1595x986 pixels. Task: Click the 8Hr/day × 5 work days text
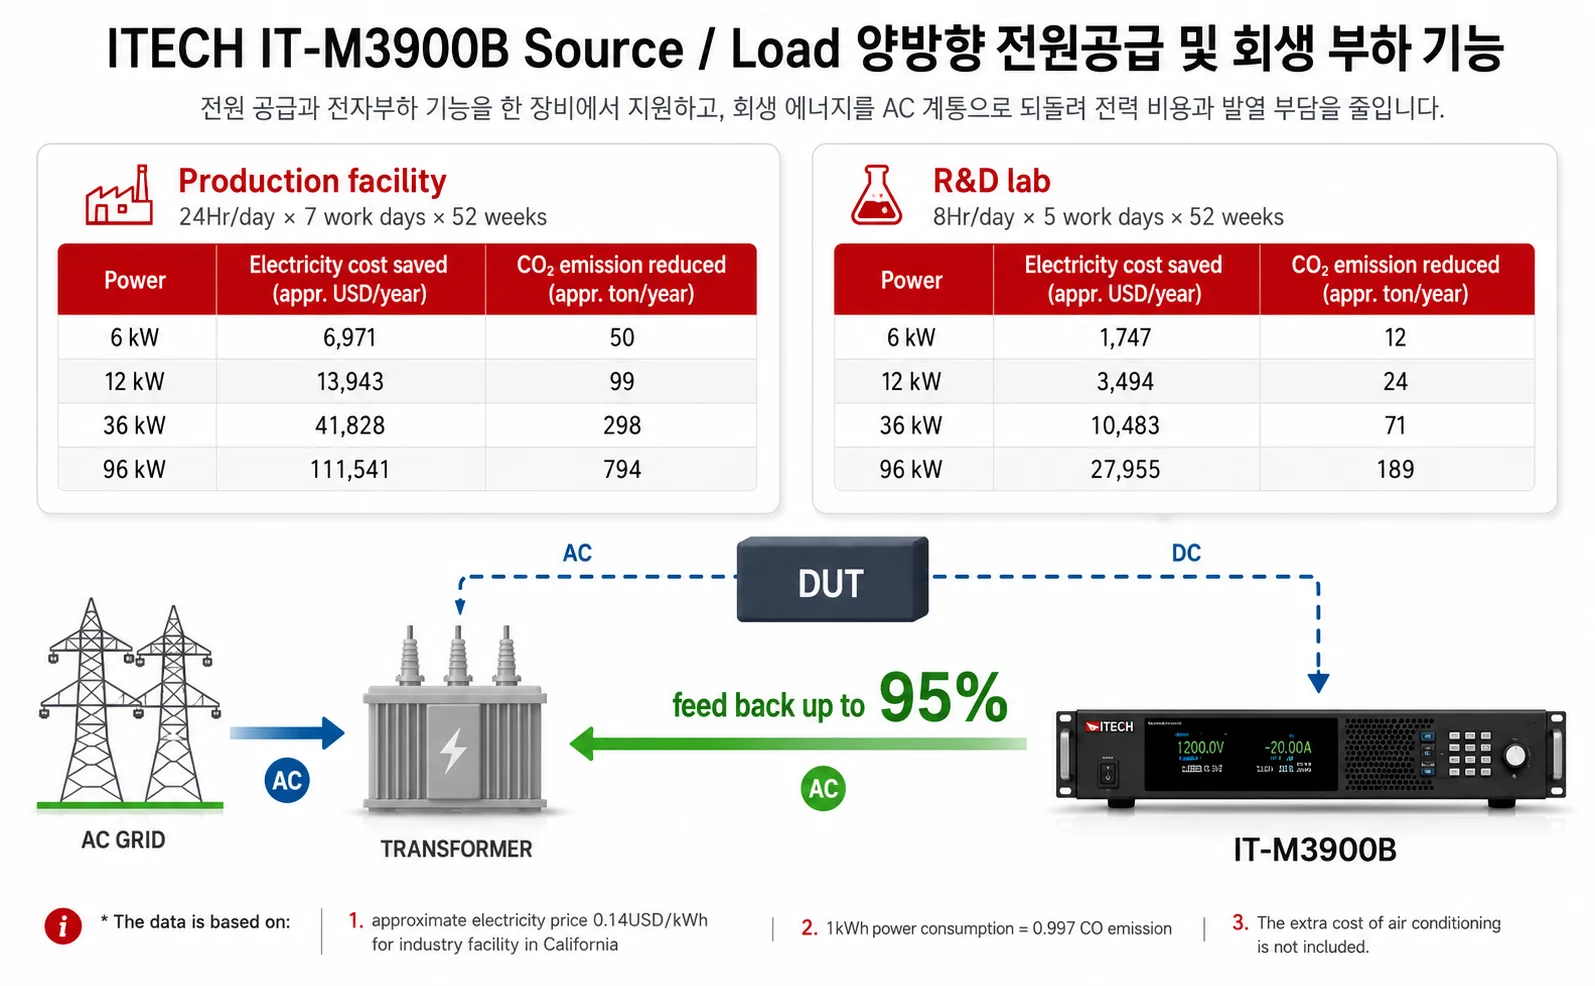1108,217
